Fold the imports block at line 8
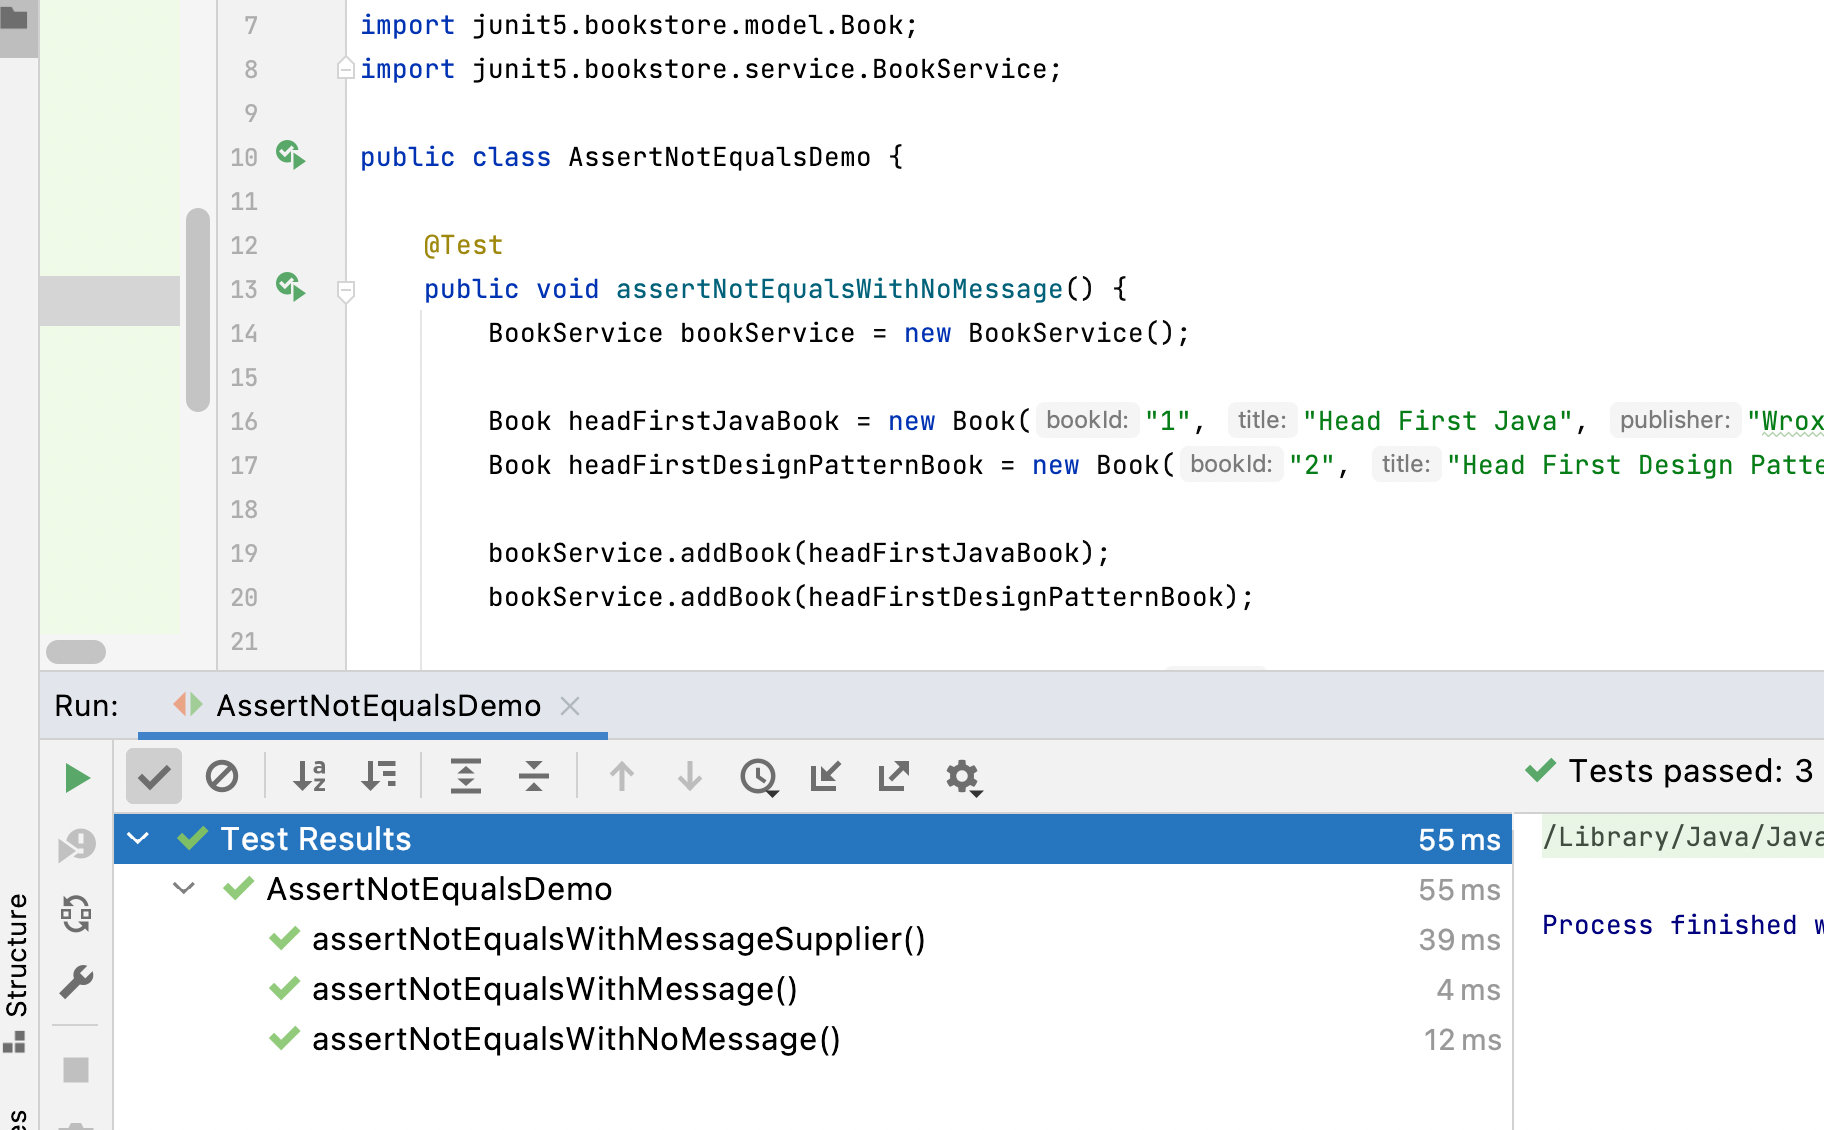The image size is (1824, 1130). tap(346, 68)
